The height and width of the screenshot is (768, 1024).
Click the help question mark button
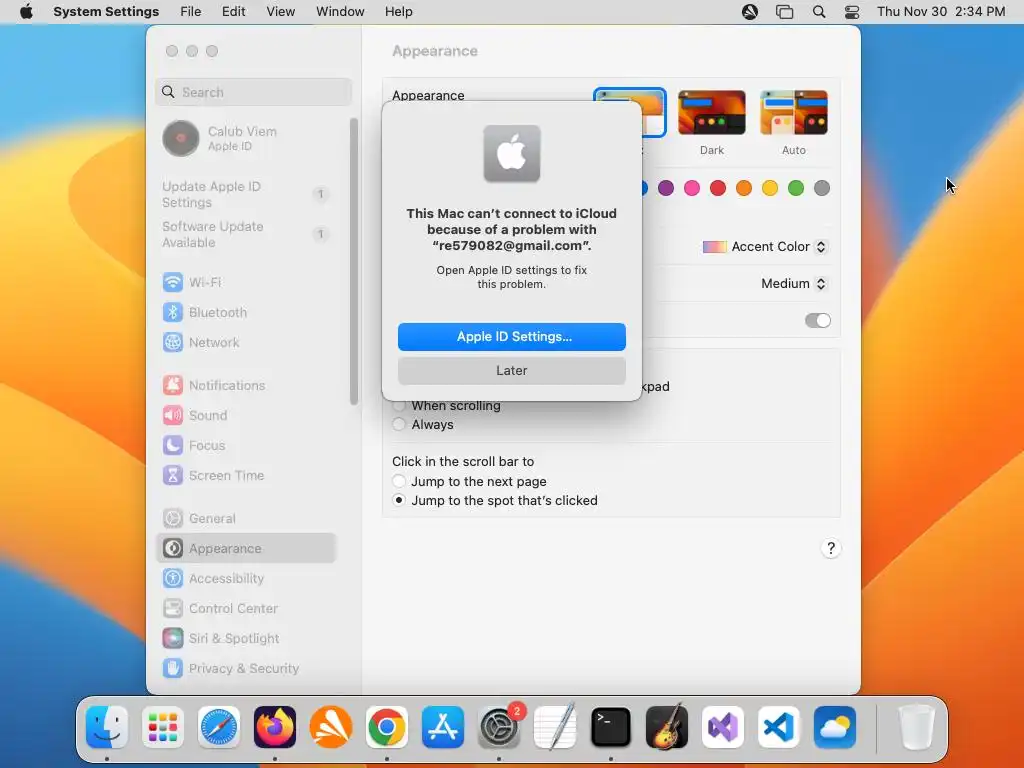(x=831, y=549)
